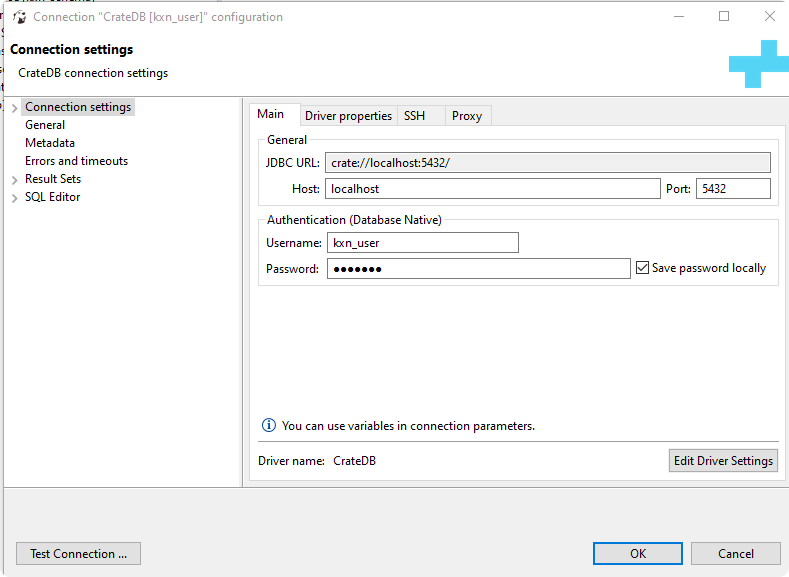The image size is (789, 577).
Task: Select SQL Editor in the tree
Action: coord(53,197)
